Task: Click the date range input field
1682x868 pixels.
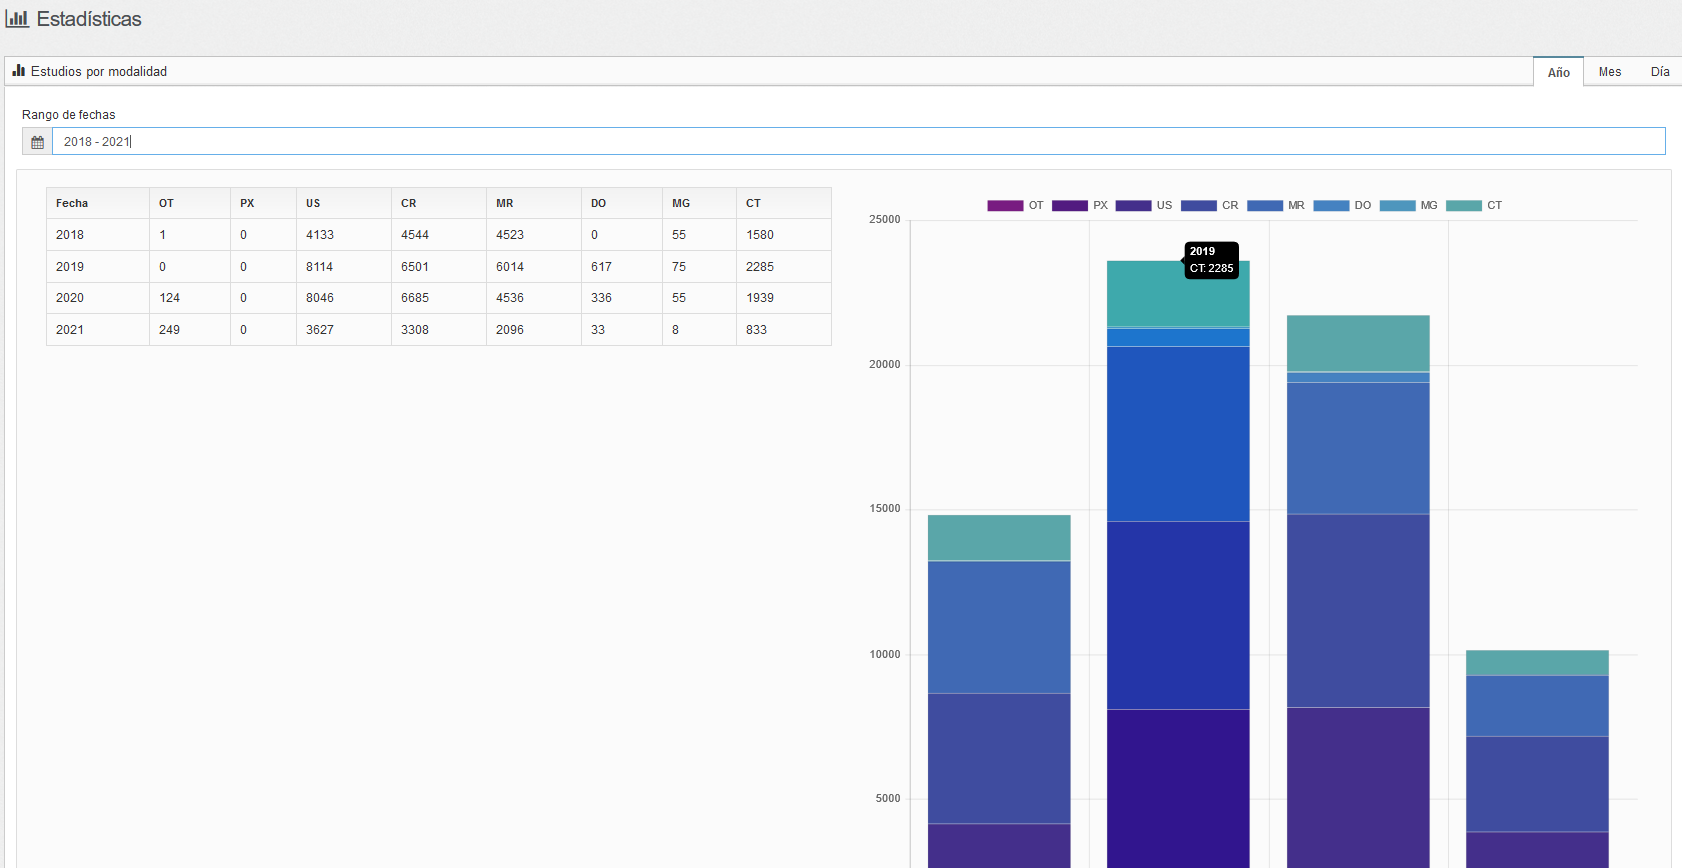Action: tap(858, 141)
